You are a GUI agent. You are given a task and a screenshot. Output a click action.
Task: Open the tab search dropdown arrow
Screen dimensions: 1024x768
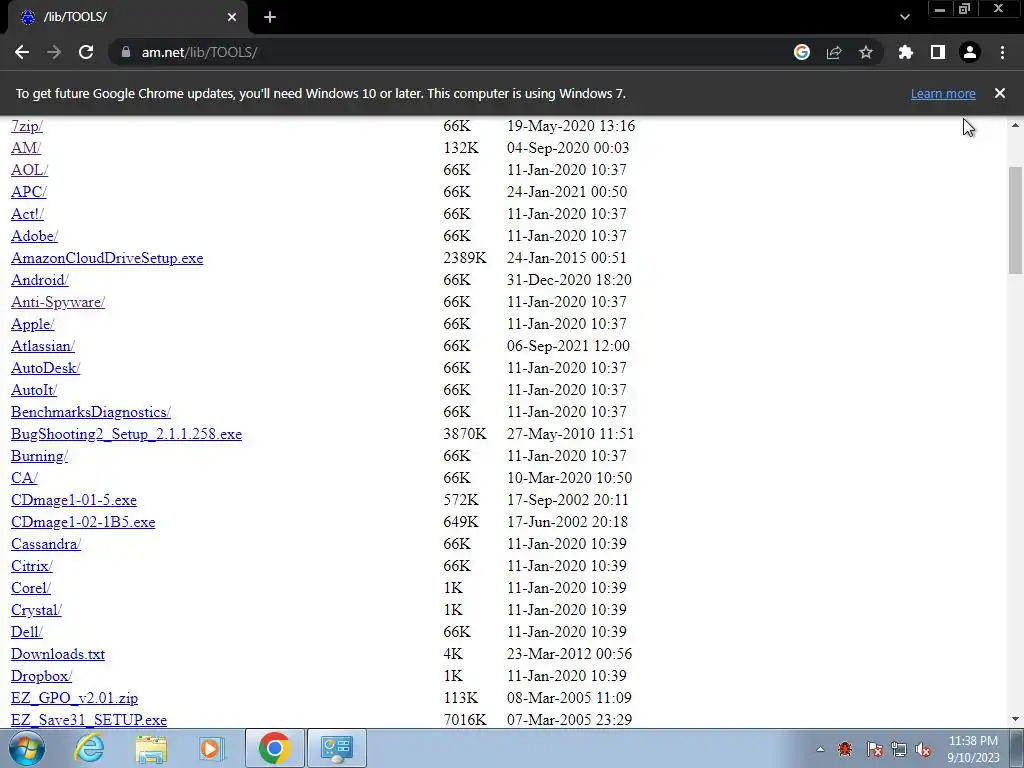click(904, 17)
